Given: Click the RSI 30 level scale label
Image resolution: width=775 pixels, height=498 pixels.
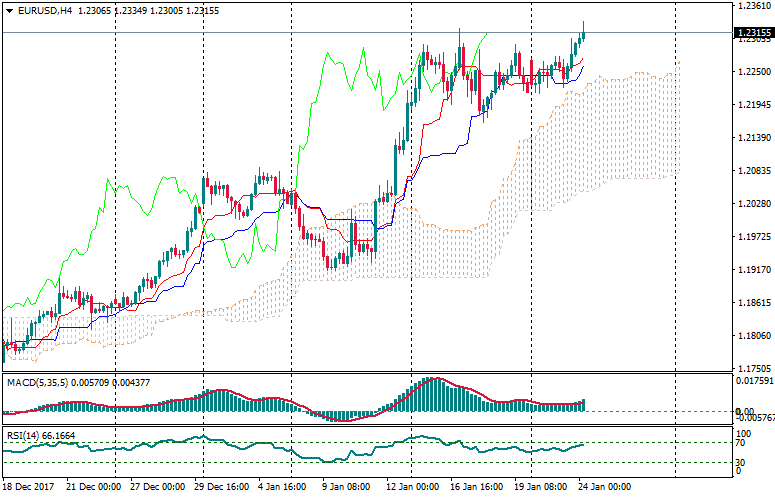Looking at the screenshot, I should [742, 462].
